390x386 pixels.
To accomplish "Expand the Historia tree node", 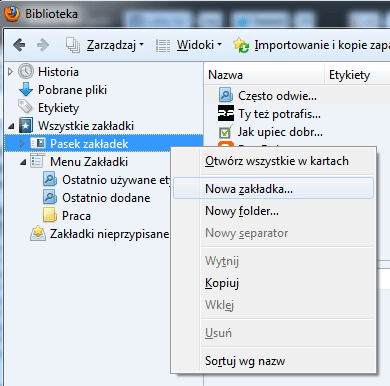I will [x=10, y=71].
